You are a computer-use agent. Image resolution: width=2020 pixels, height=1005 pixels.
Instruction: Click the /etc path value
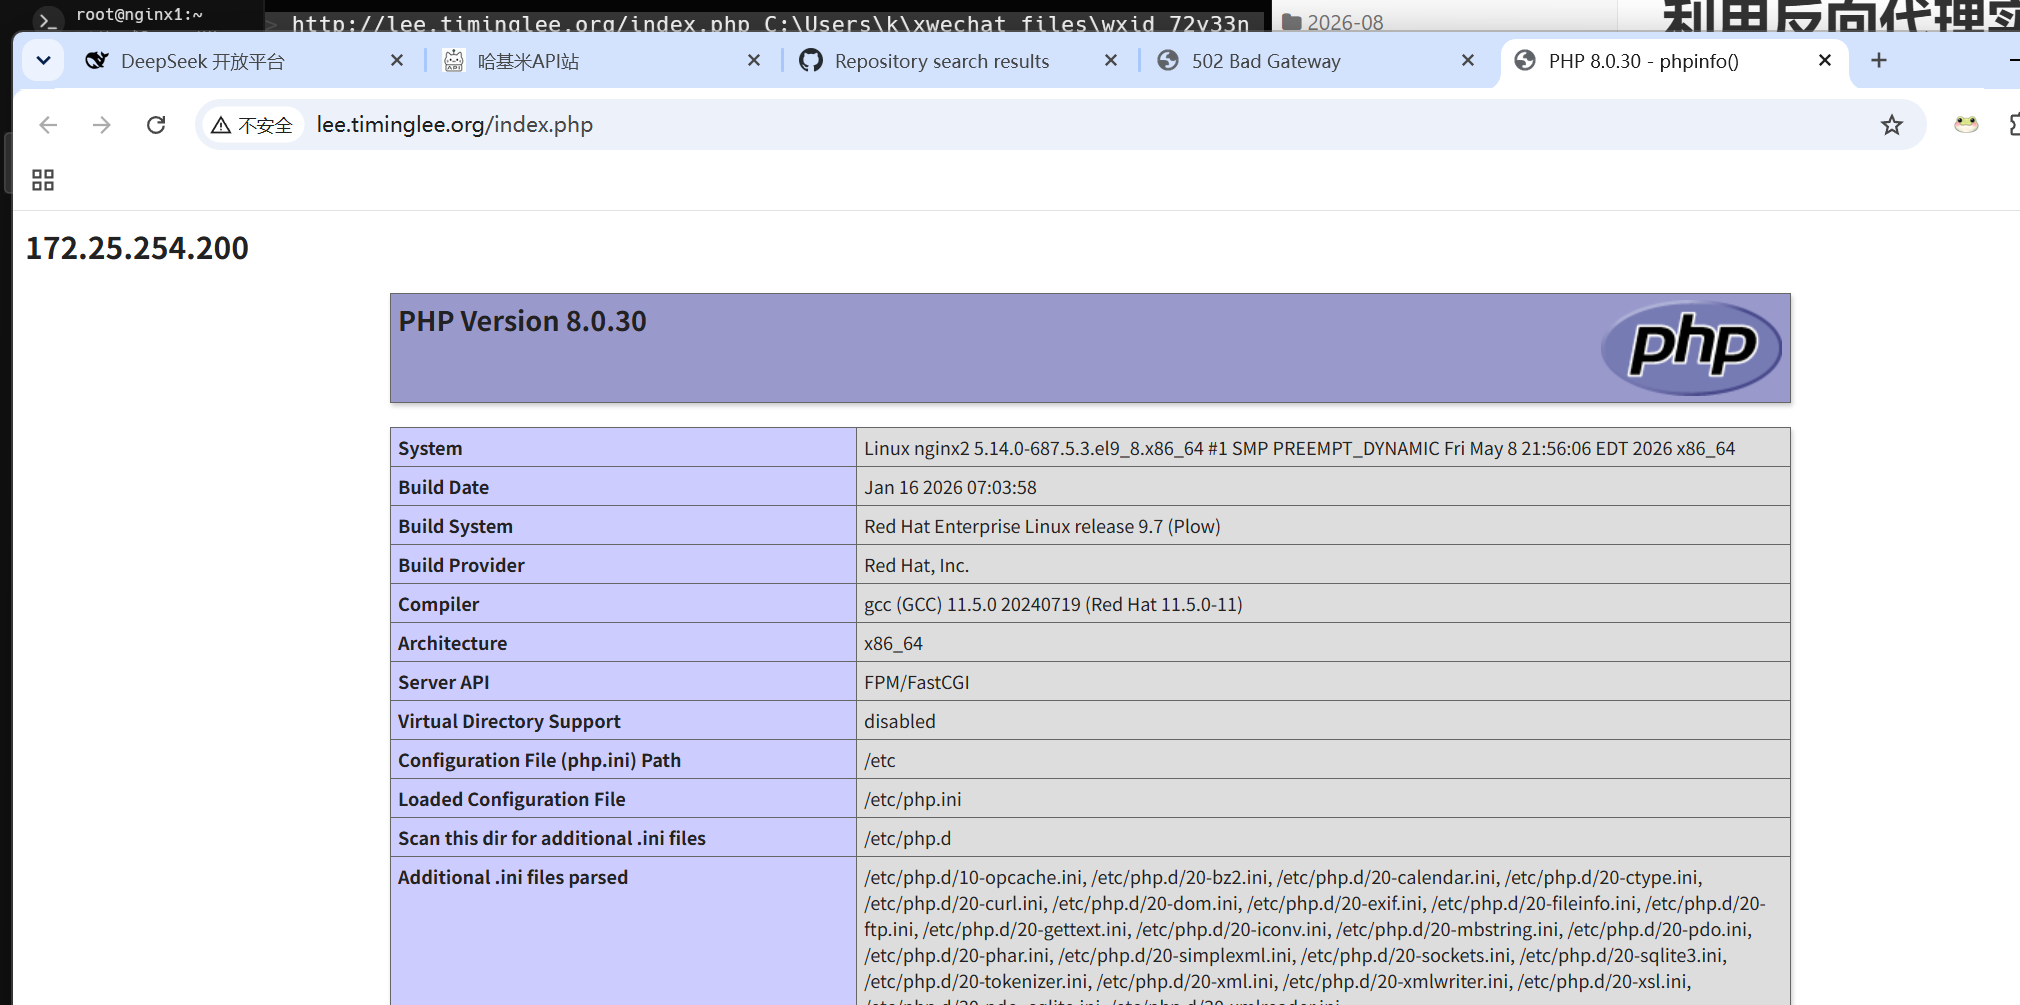880,760
